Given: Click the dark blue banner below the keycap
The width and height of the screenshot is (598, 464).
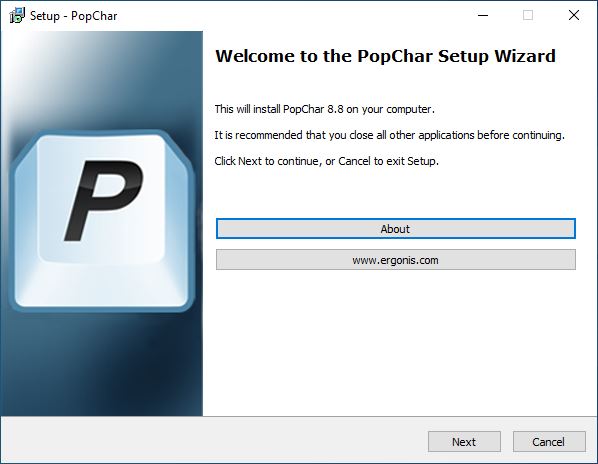Looking at the screenshot, I should (102, 366).
